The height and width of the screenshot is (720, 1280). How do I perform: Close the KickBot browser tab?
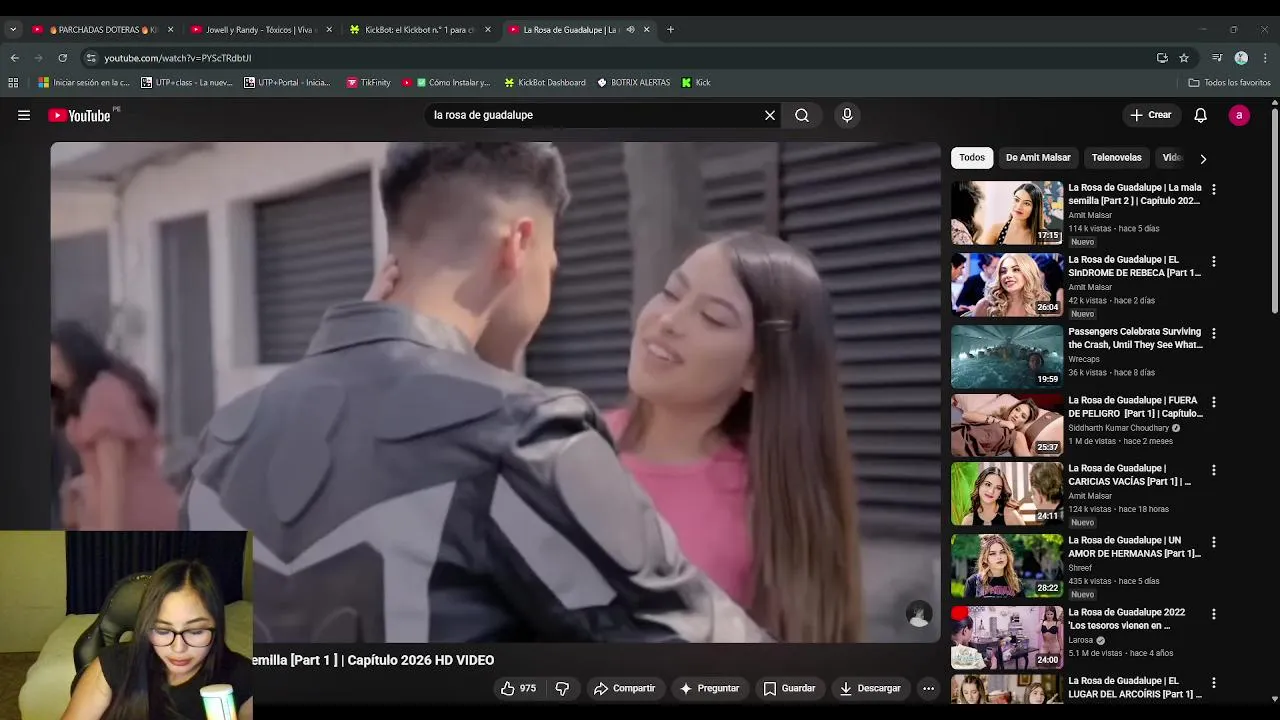(x=488, y=30)
